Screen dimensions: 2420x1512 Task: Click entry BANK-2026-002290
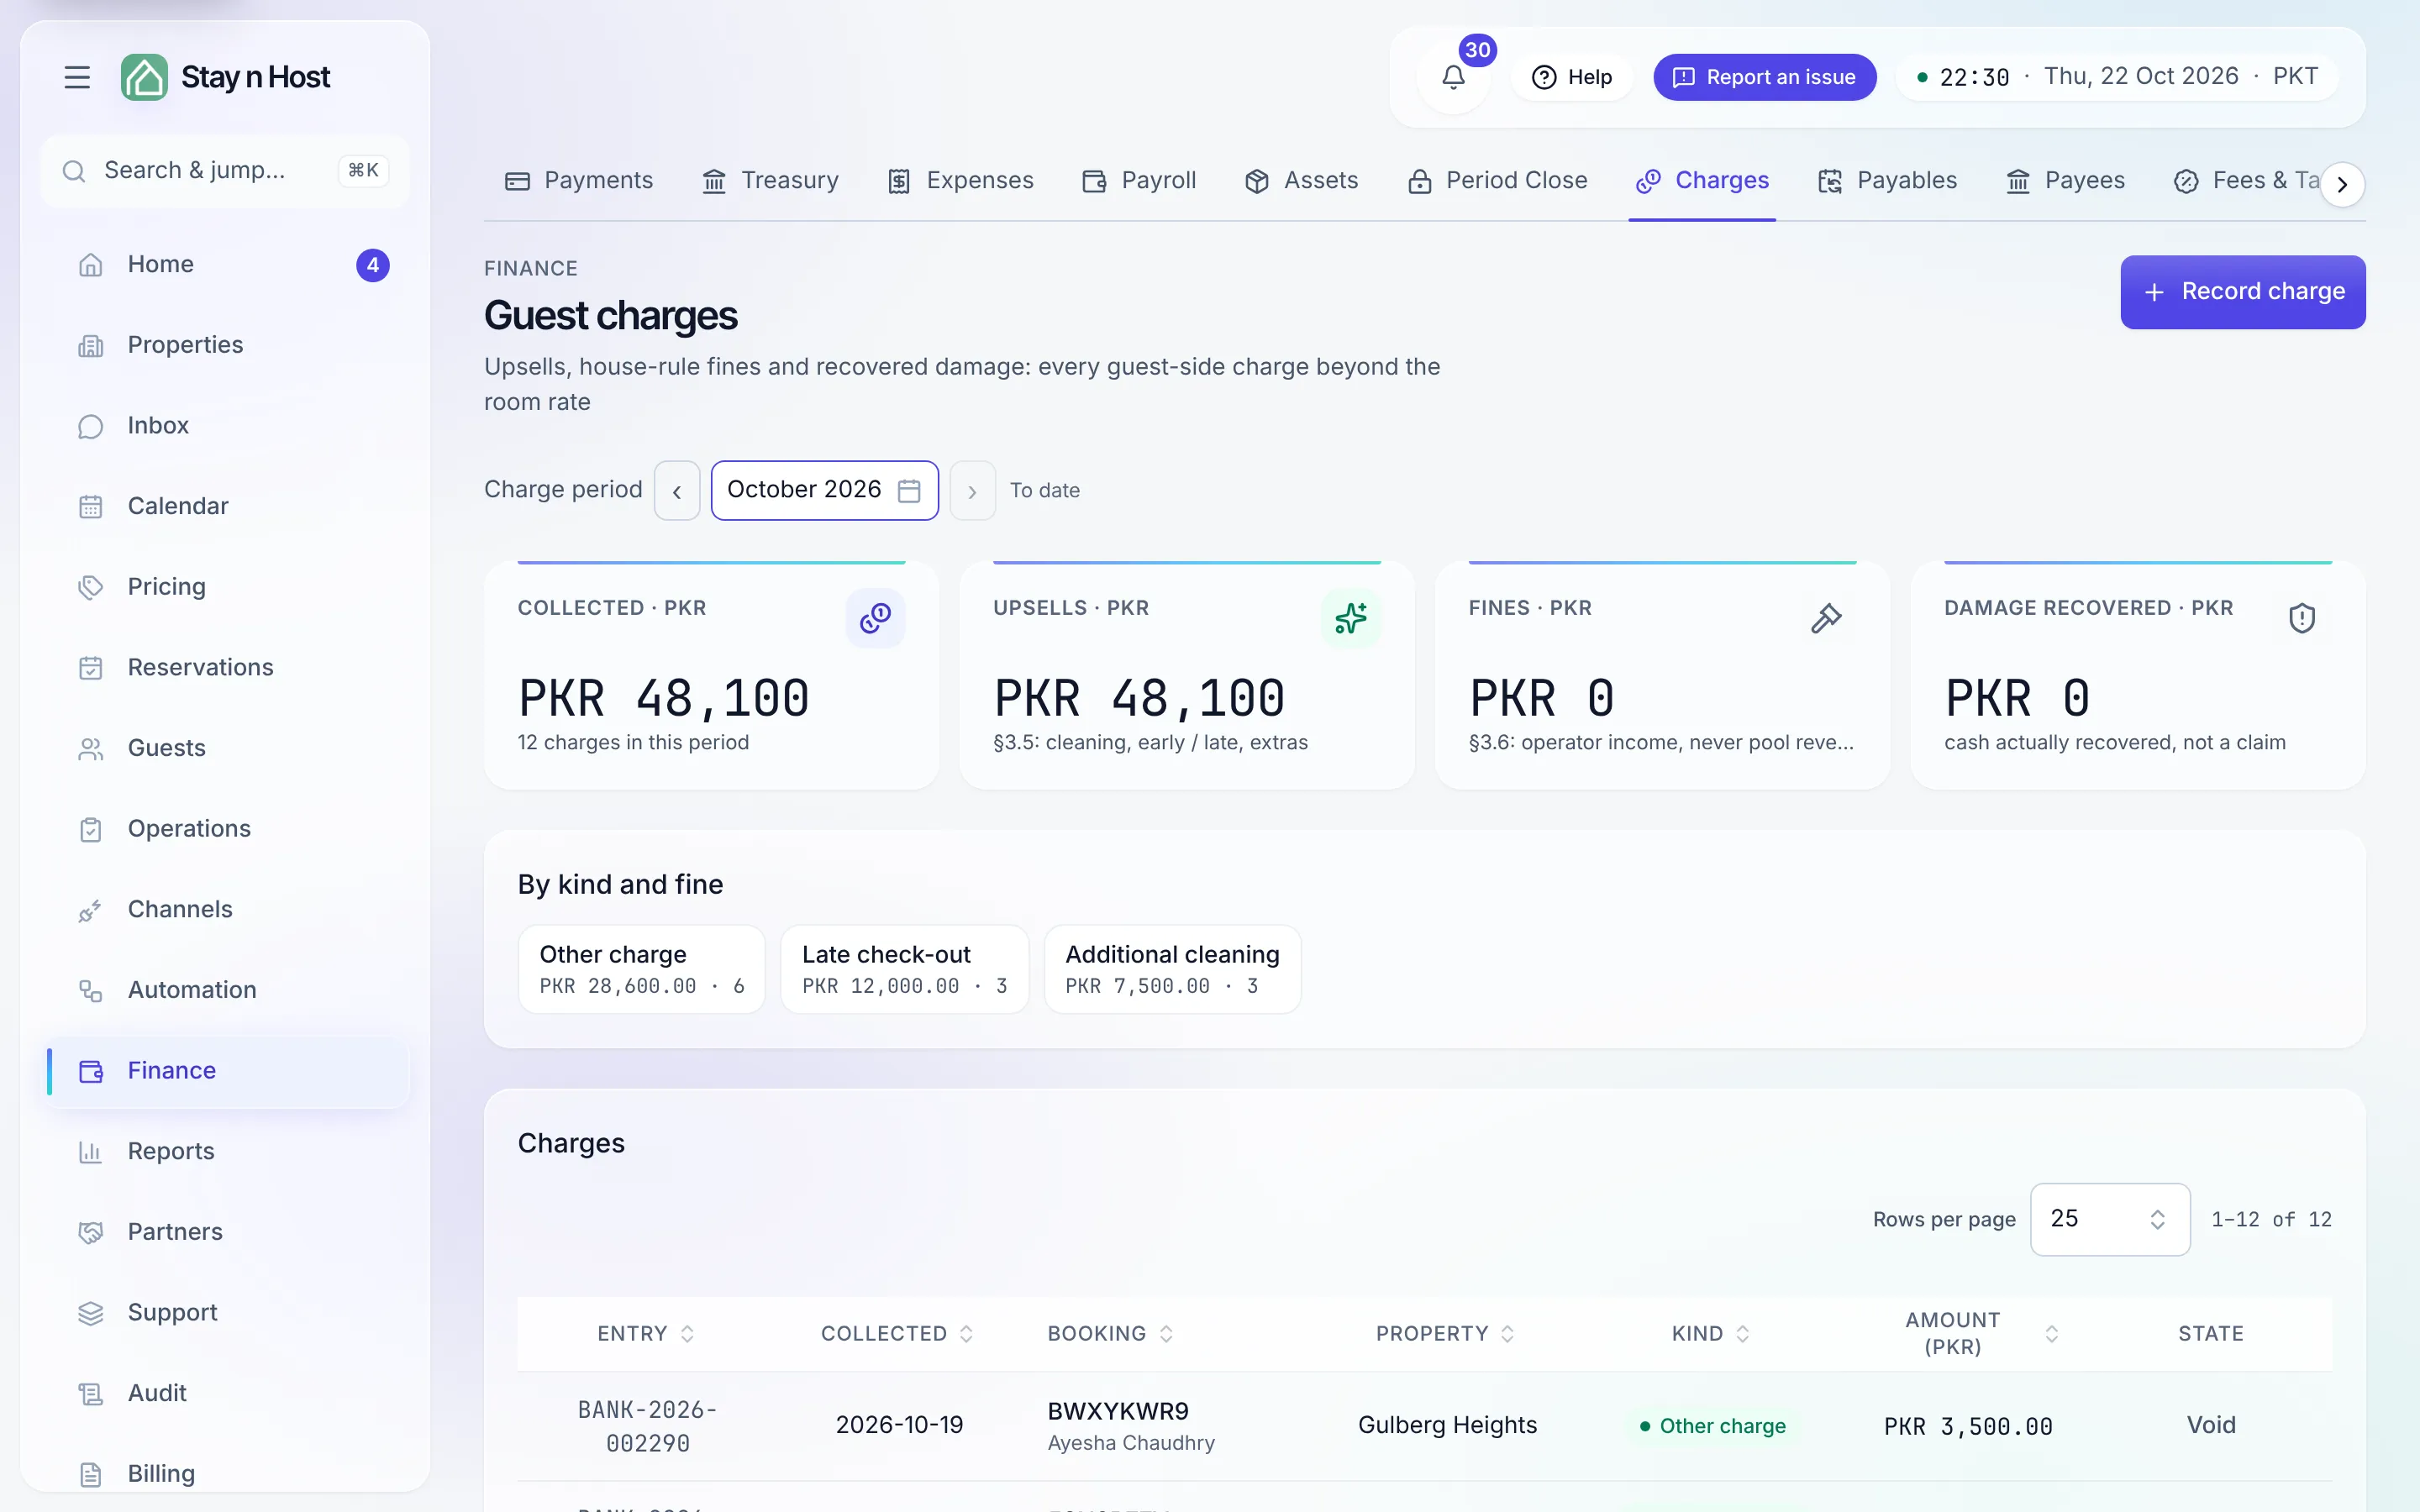[x=648, y=1427]
